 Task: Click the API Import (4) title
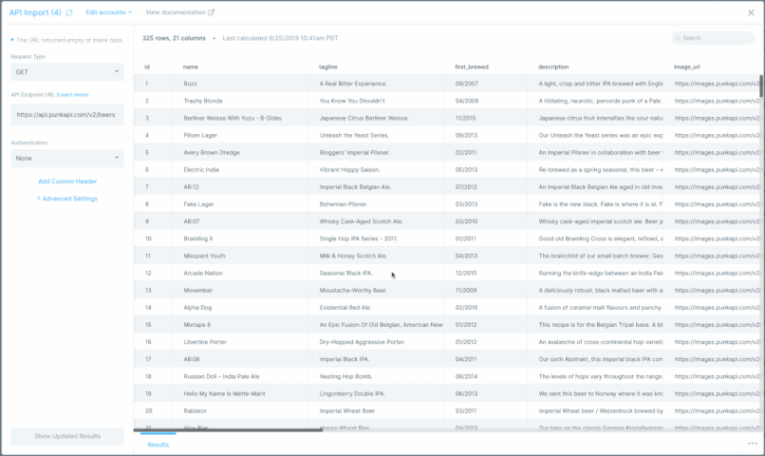(35, 13)
